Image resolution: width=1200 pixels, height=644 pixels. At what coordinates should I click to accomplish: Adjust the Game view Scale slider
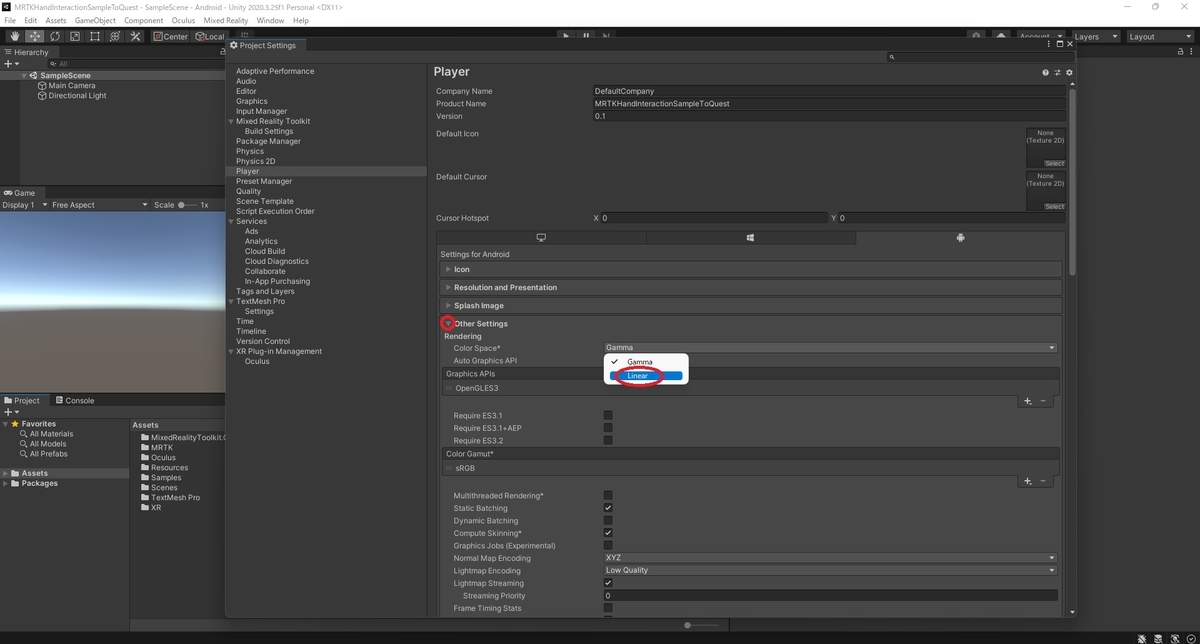187,205
